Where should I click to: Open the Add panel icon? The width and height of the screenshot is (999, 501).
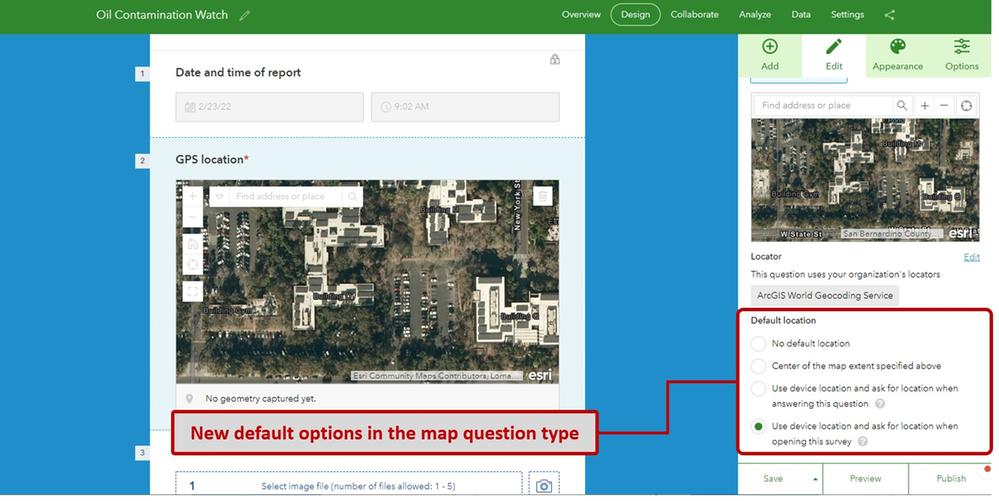coord(770,47)
